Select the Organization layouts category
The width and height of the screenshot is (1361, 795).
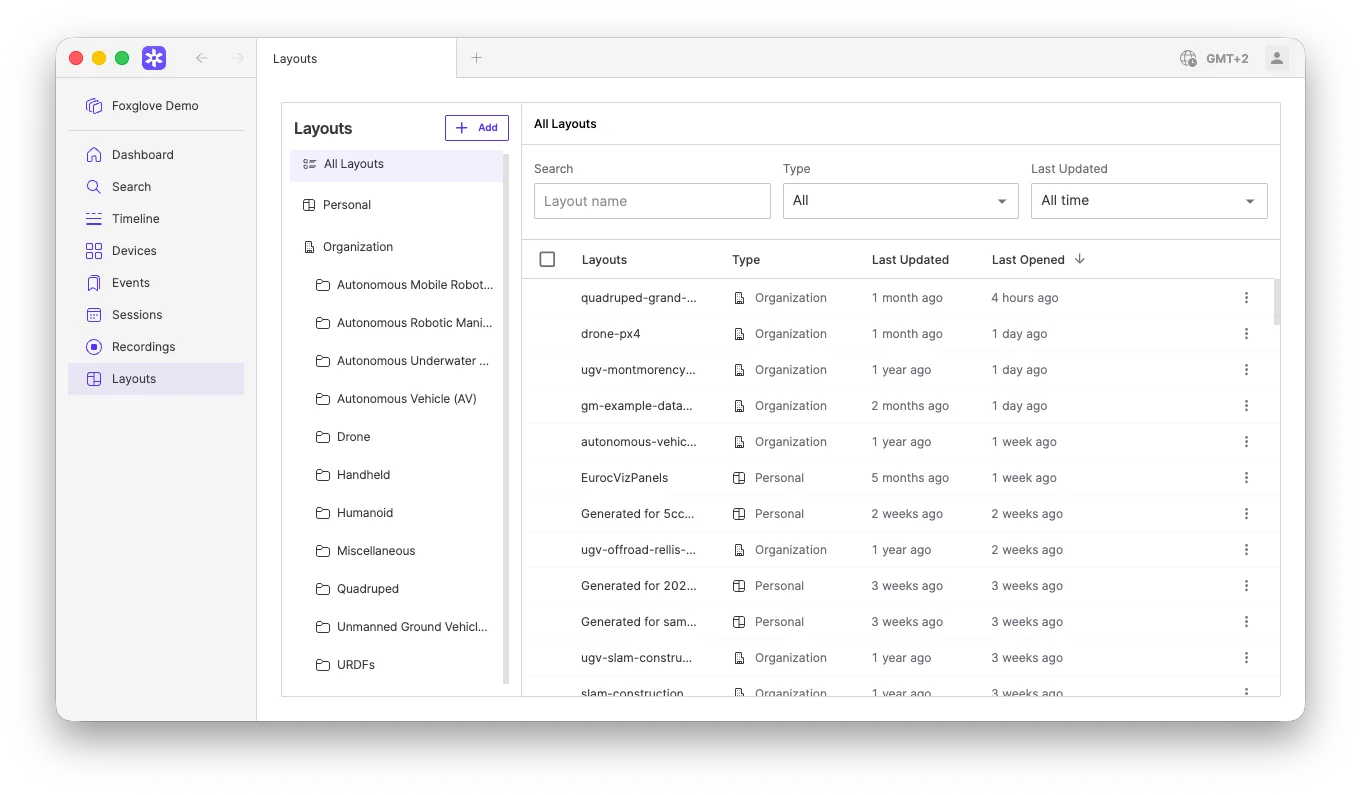click(x=396, y=247)
